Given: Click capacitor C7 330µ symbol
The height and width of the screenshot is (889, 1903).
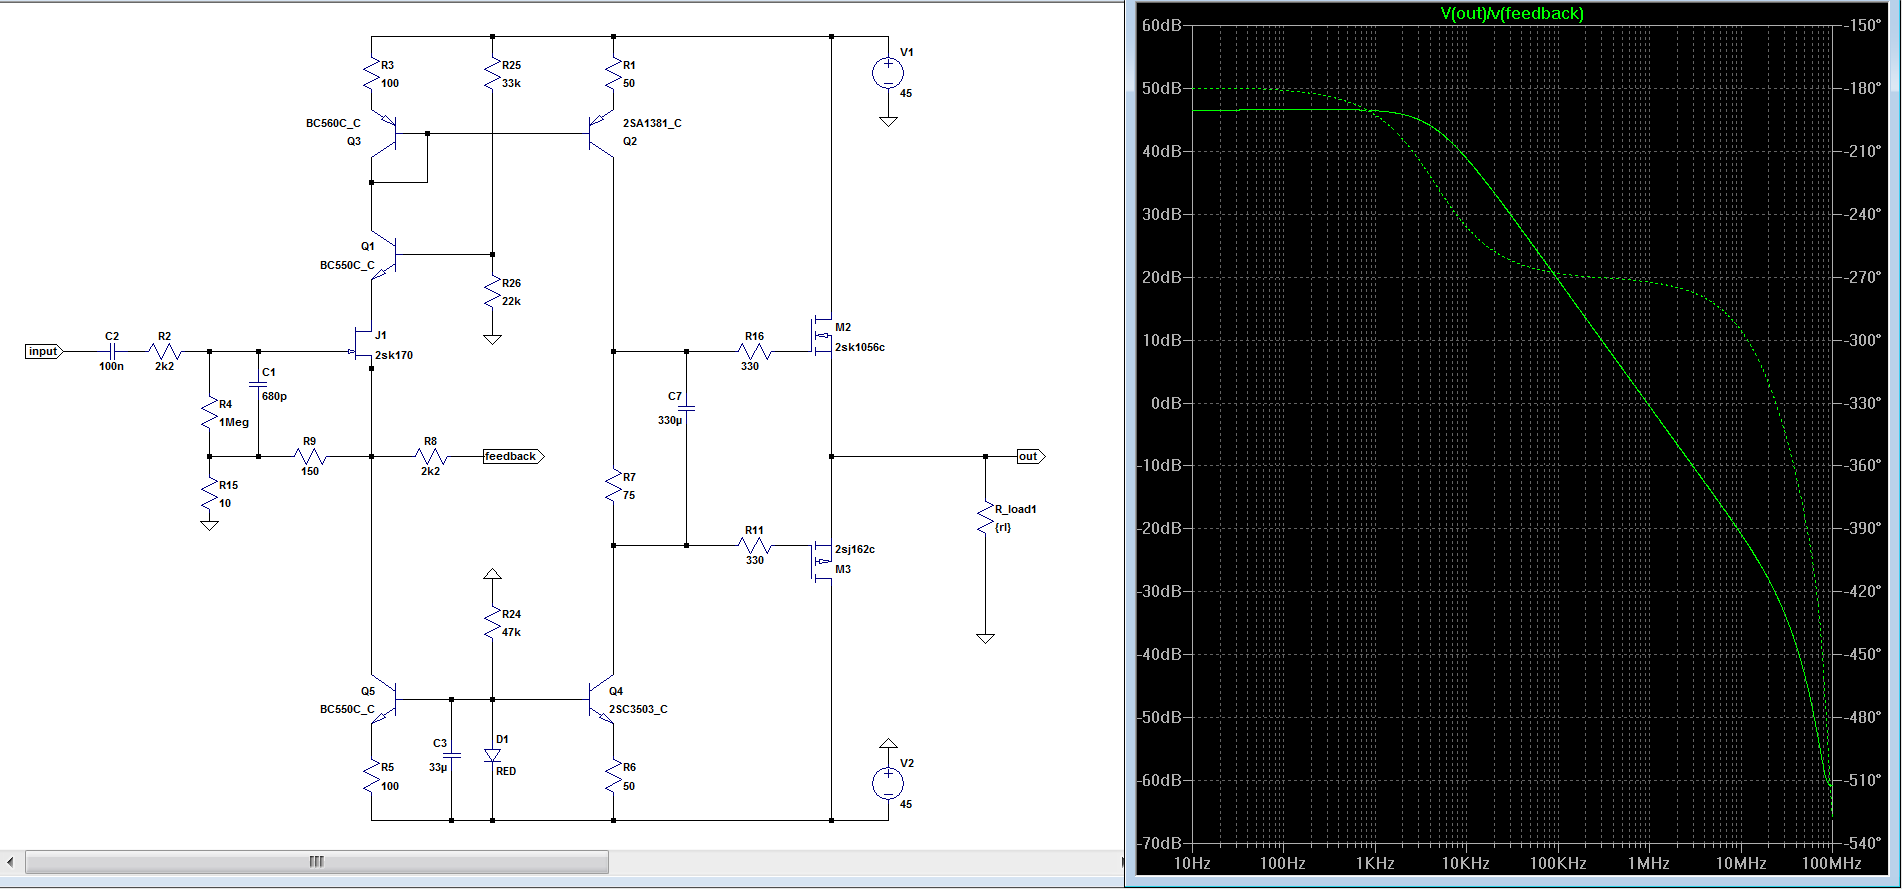Looking at the screenshot, I should 687,408.
